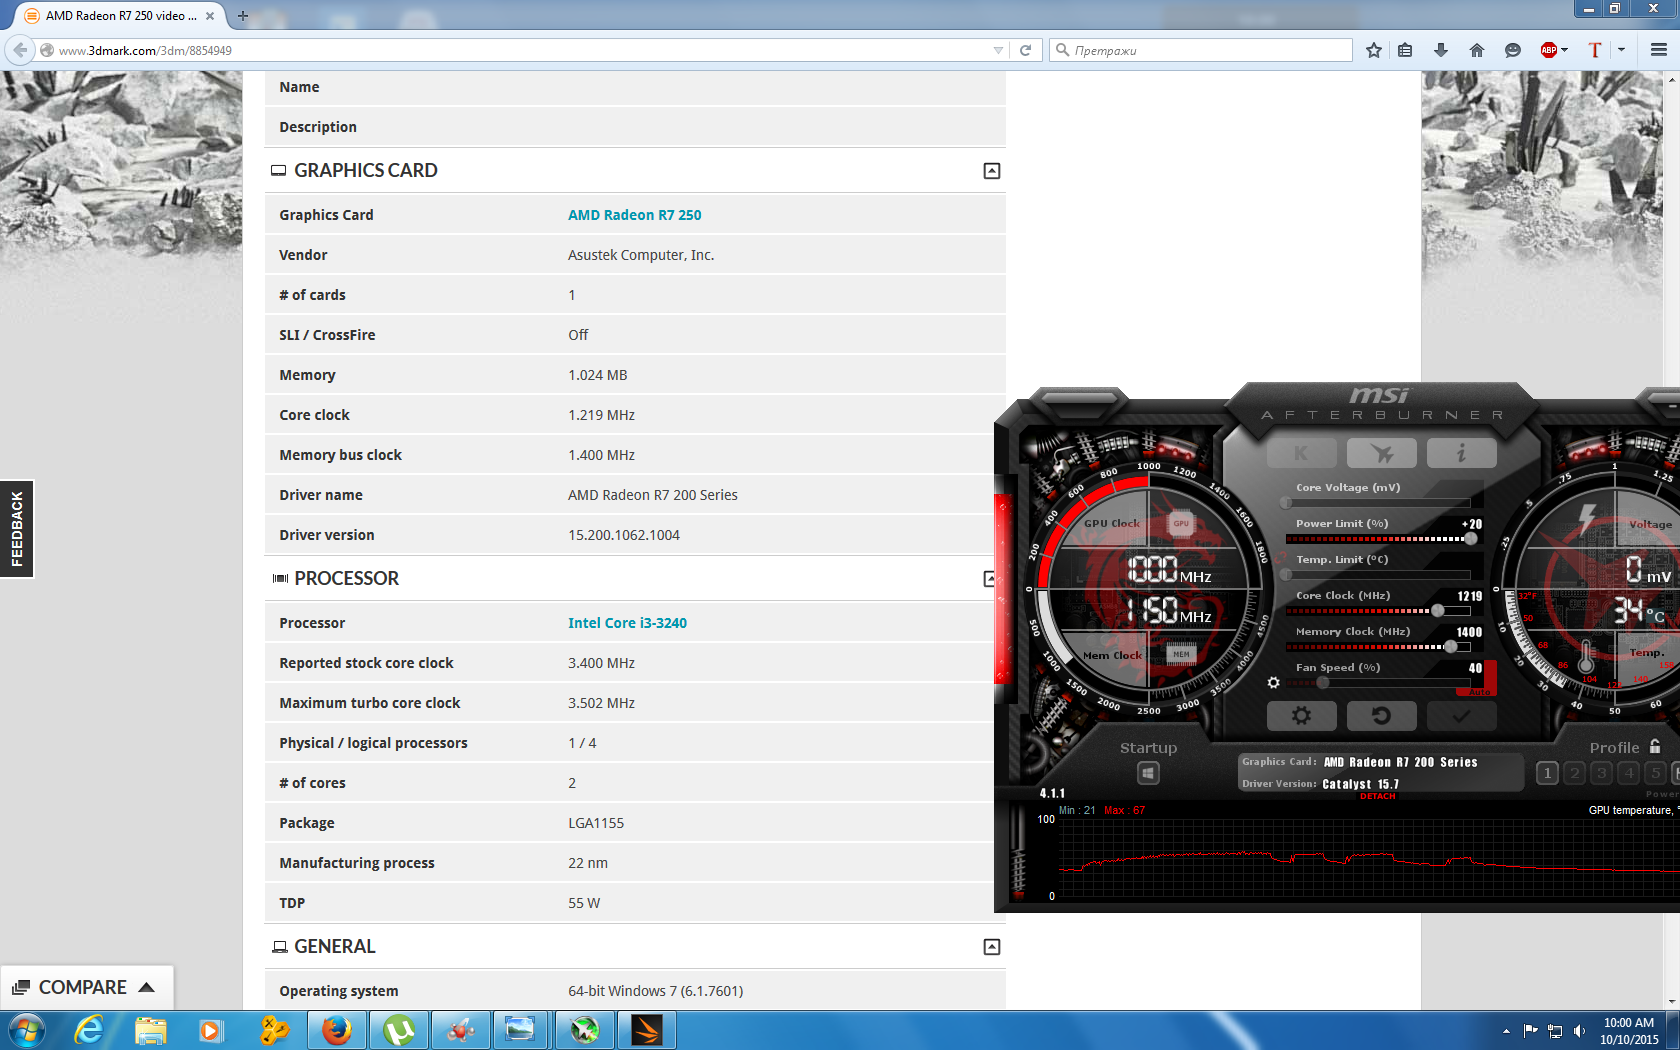Open the Firefox hamburger menu
The image size is (1680, 1050).
tap(1658, 50)
